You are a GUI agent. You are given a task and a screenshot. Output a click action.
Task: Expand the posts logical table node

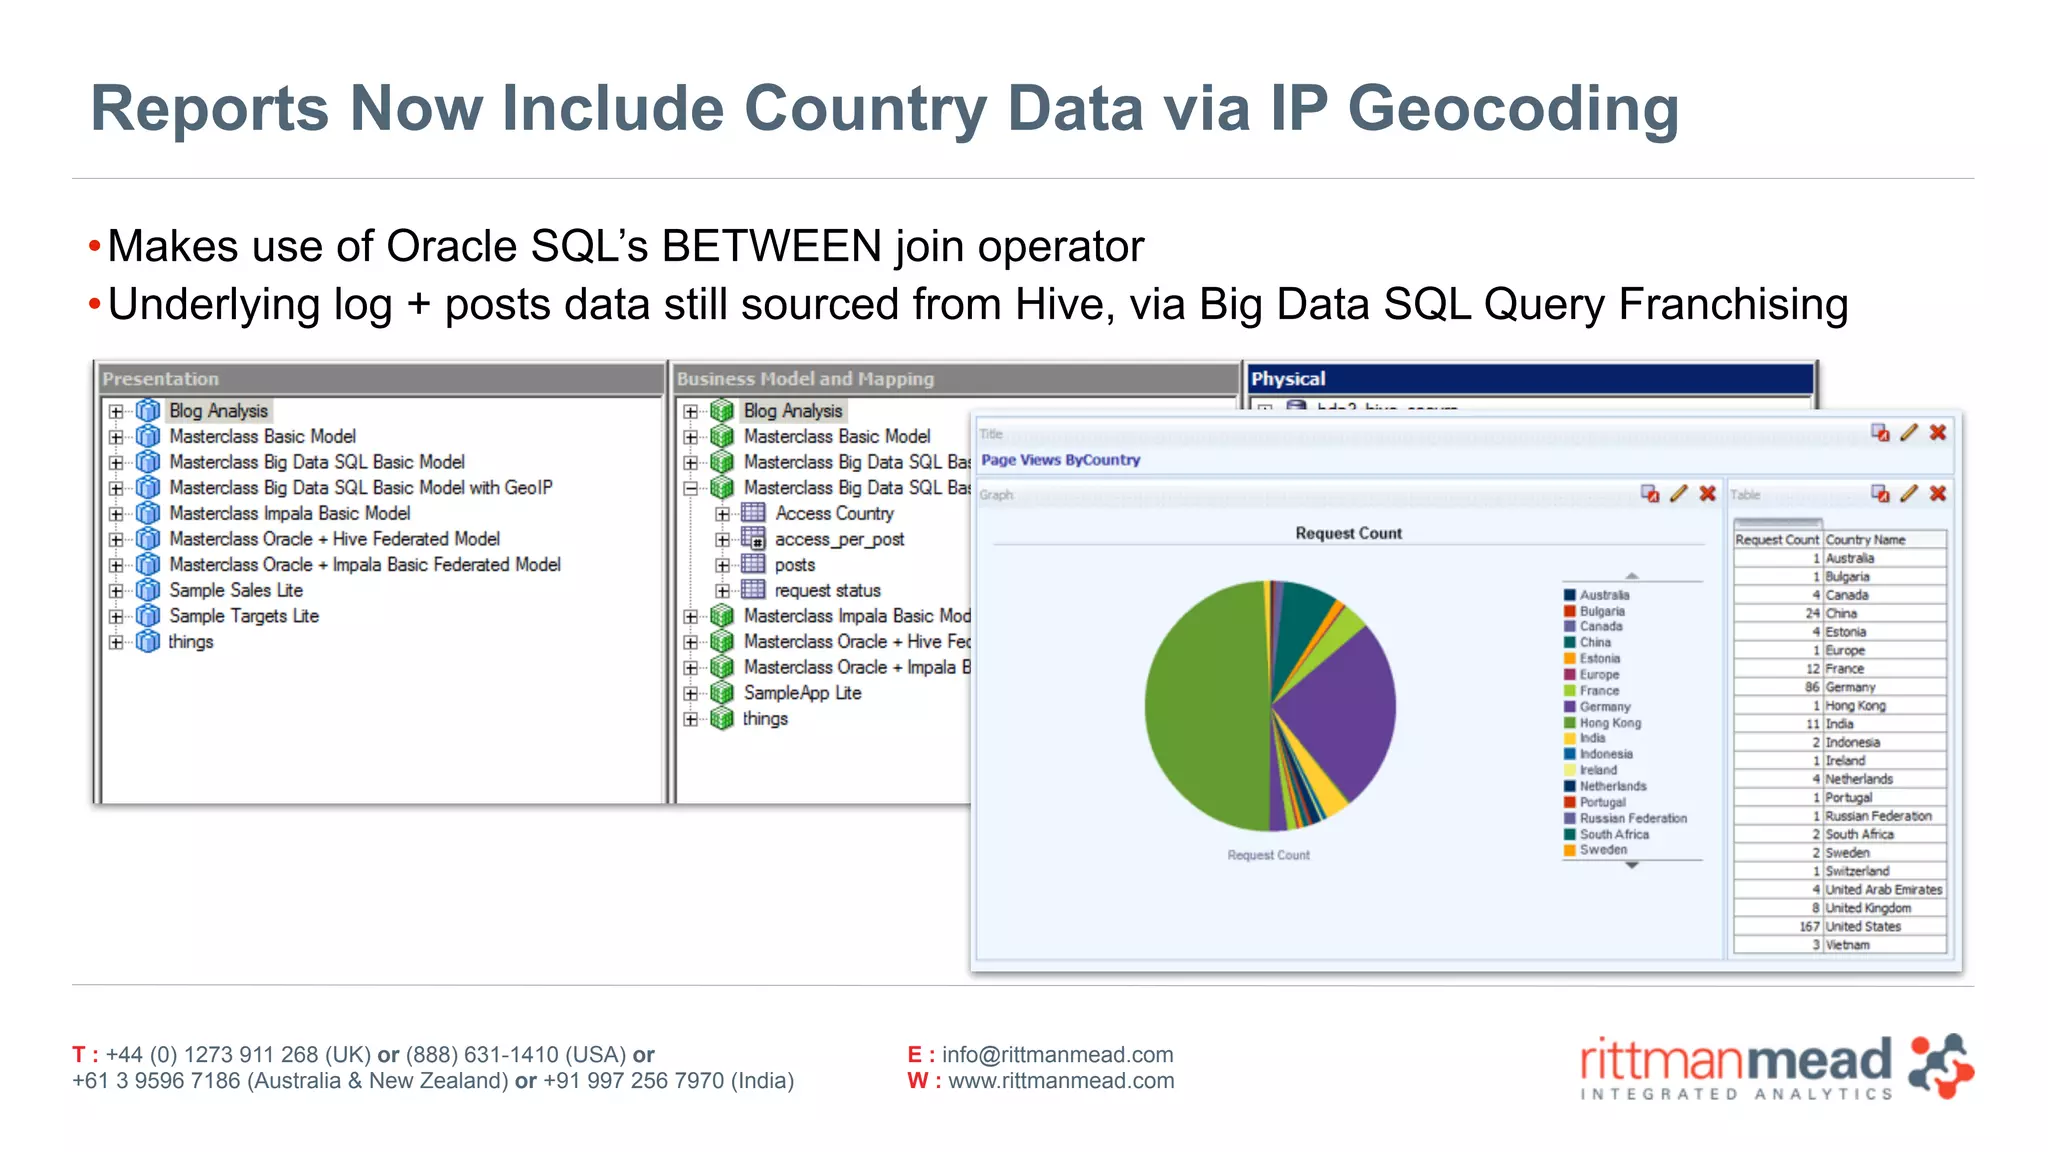[x=722, y=565]
